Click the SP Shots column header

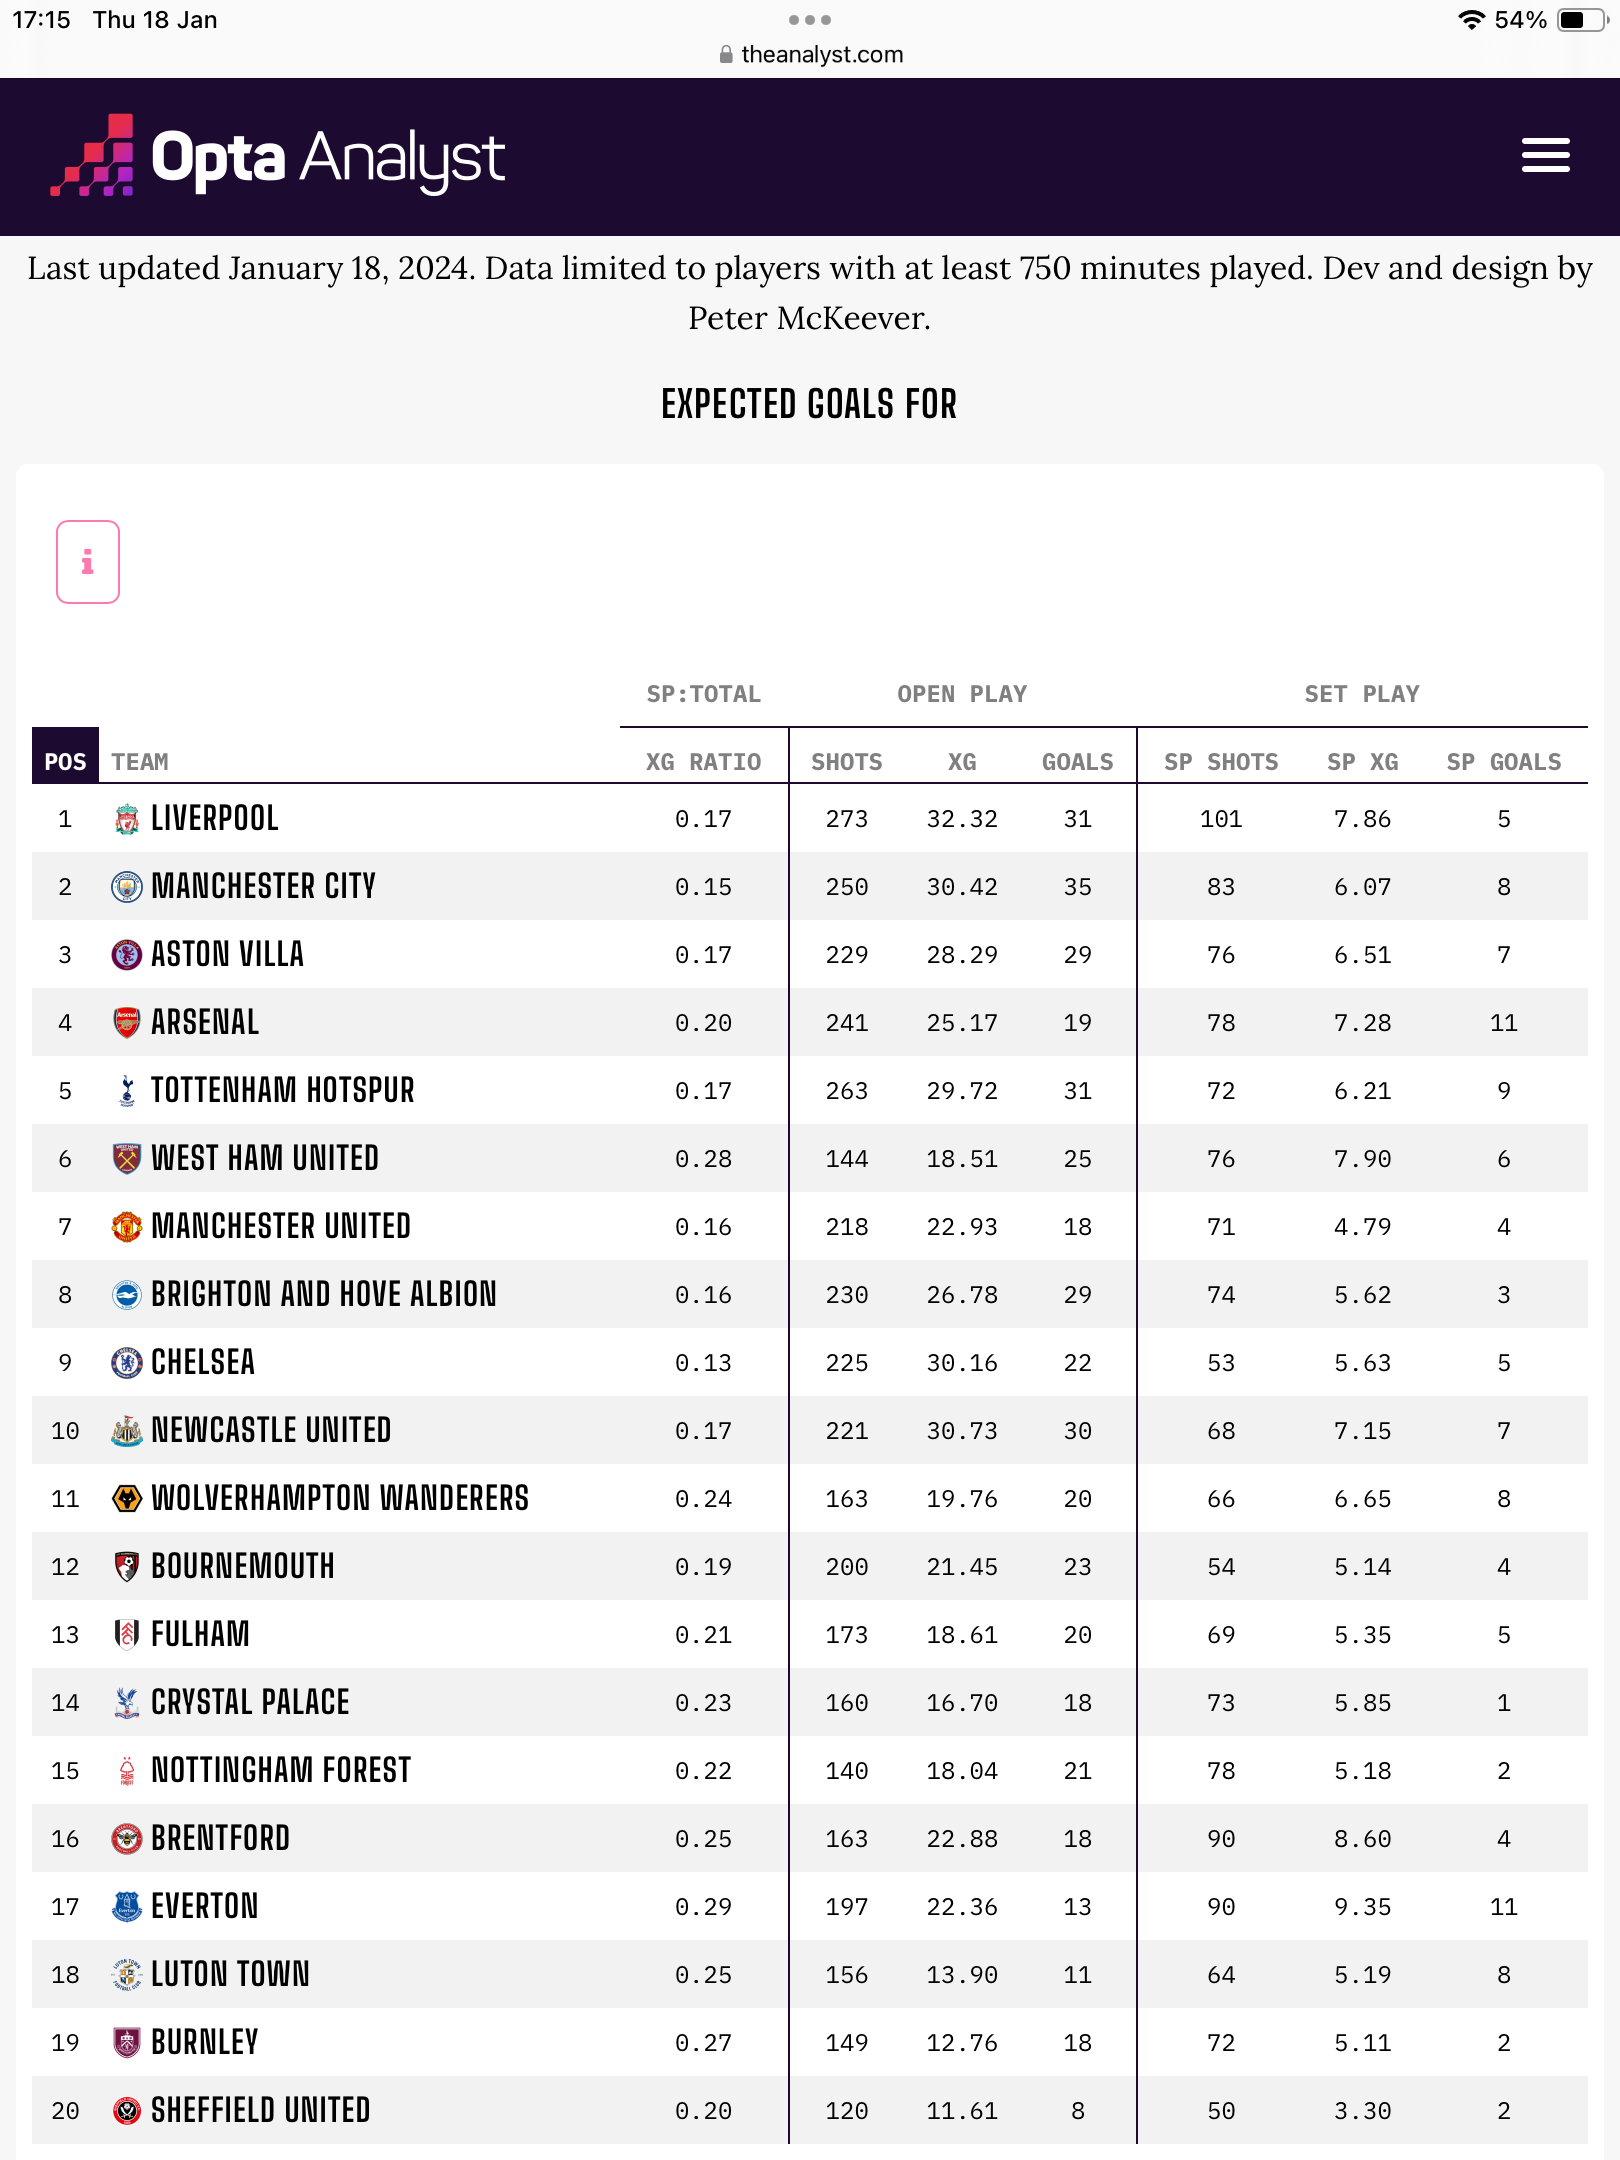[1221, 762]
